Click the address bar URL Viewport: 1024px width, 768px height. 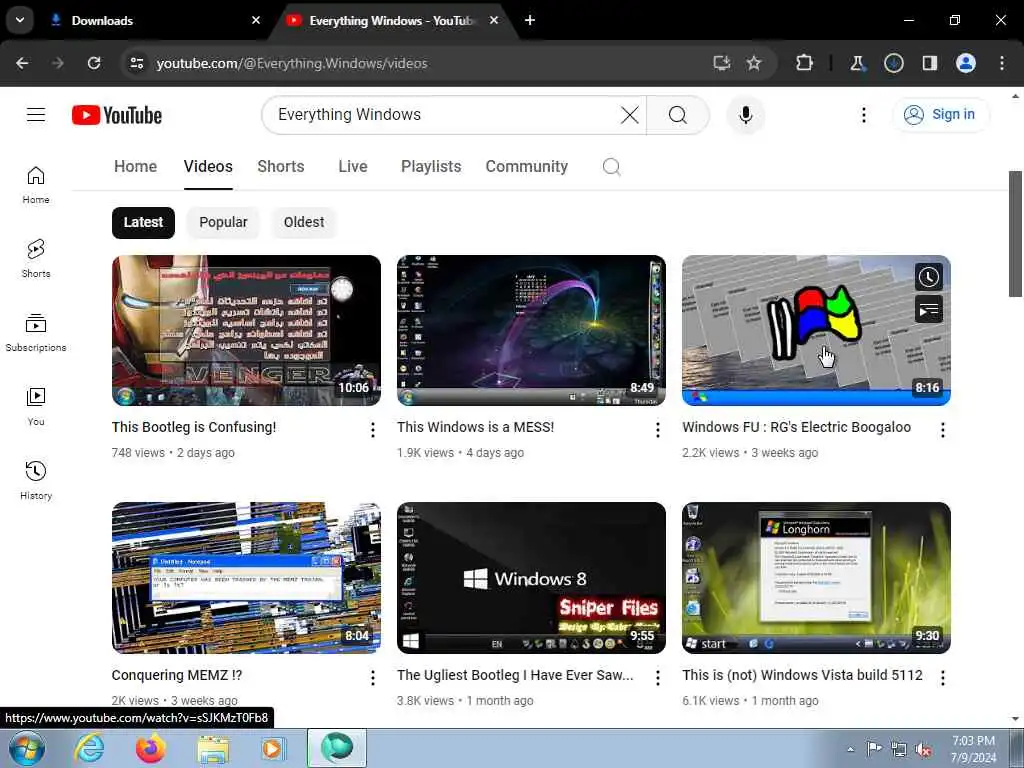[292, 63]
